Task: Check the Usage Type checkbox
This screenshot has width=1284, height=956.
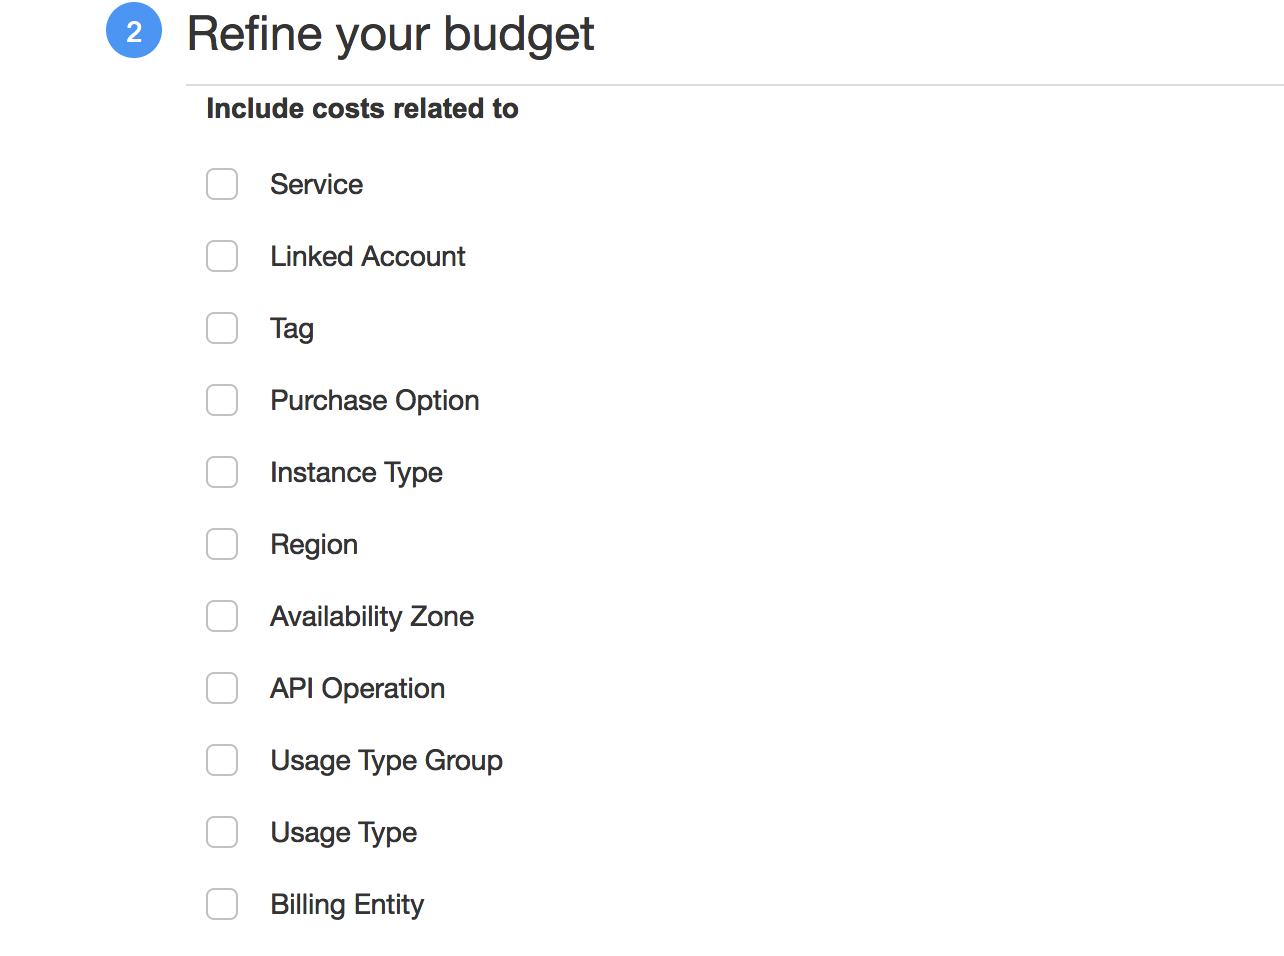Action: click(222, 832)
